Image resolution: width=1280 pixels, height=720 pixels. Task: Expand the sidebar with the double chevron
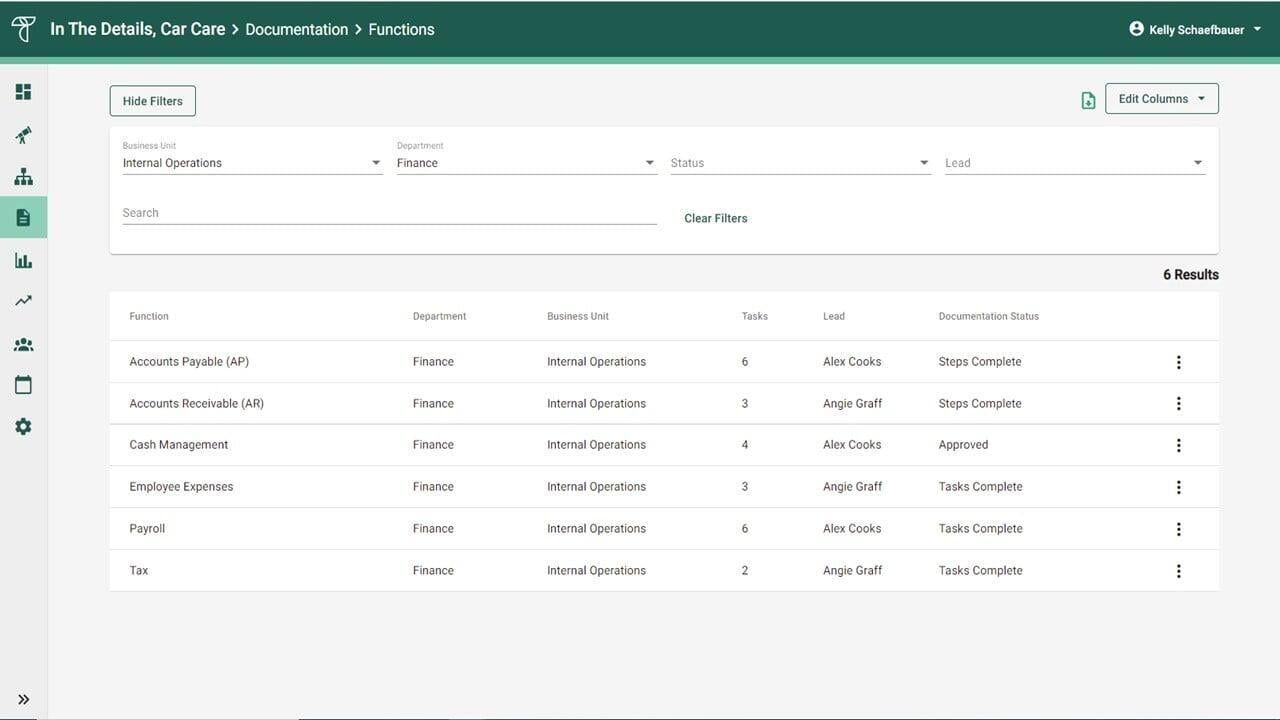[x=23, y=700]
